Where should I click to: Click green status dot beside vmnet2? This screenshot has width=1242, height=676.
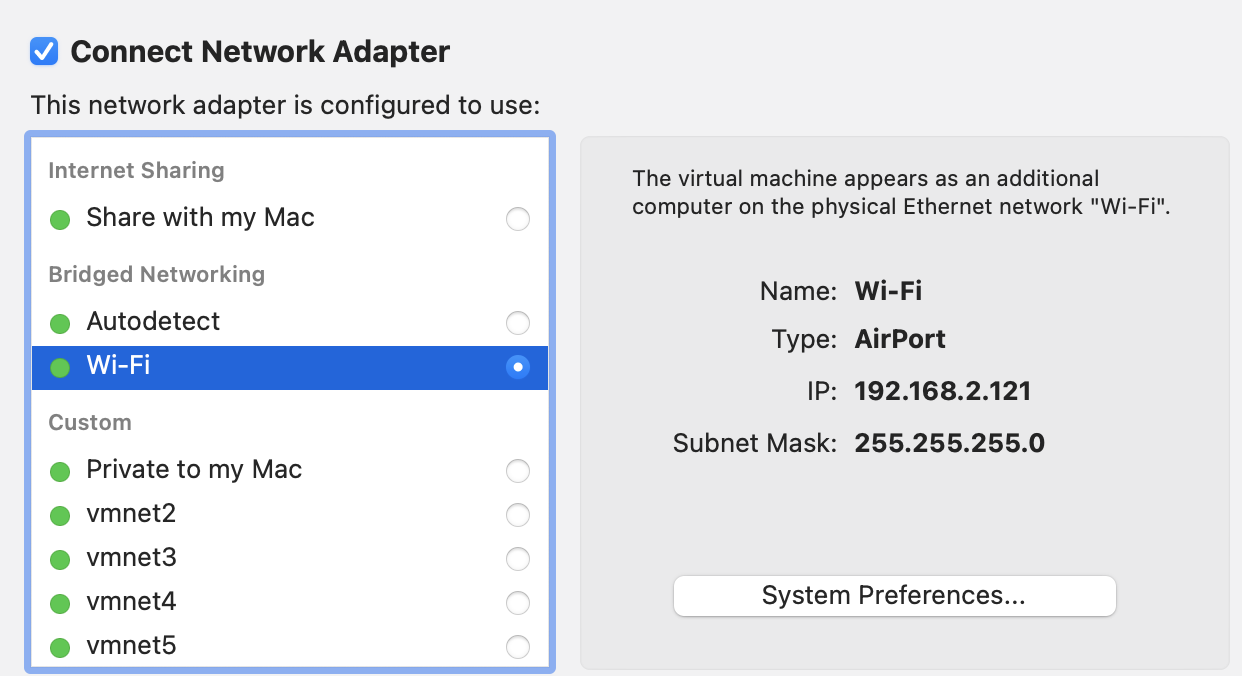(x=60, y=515)
